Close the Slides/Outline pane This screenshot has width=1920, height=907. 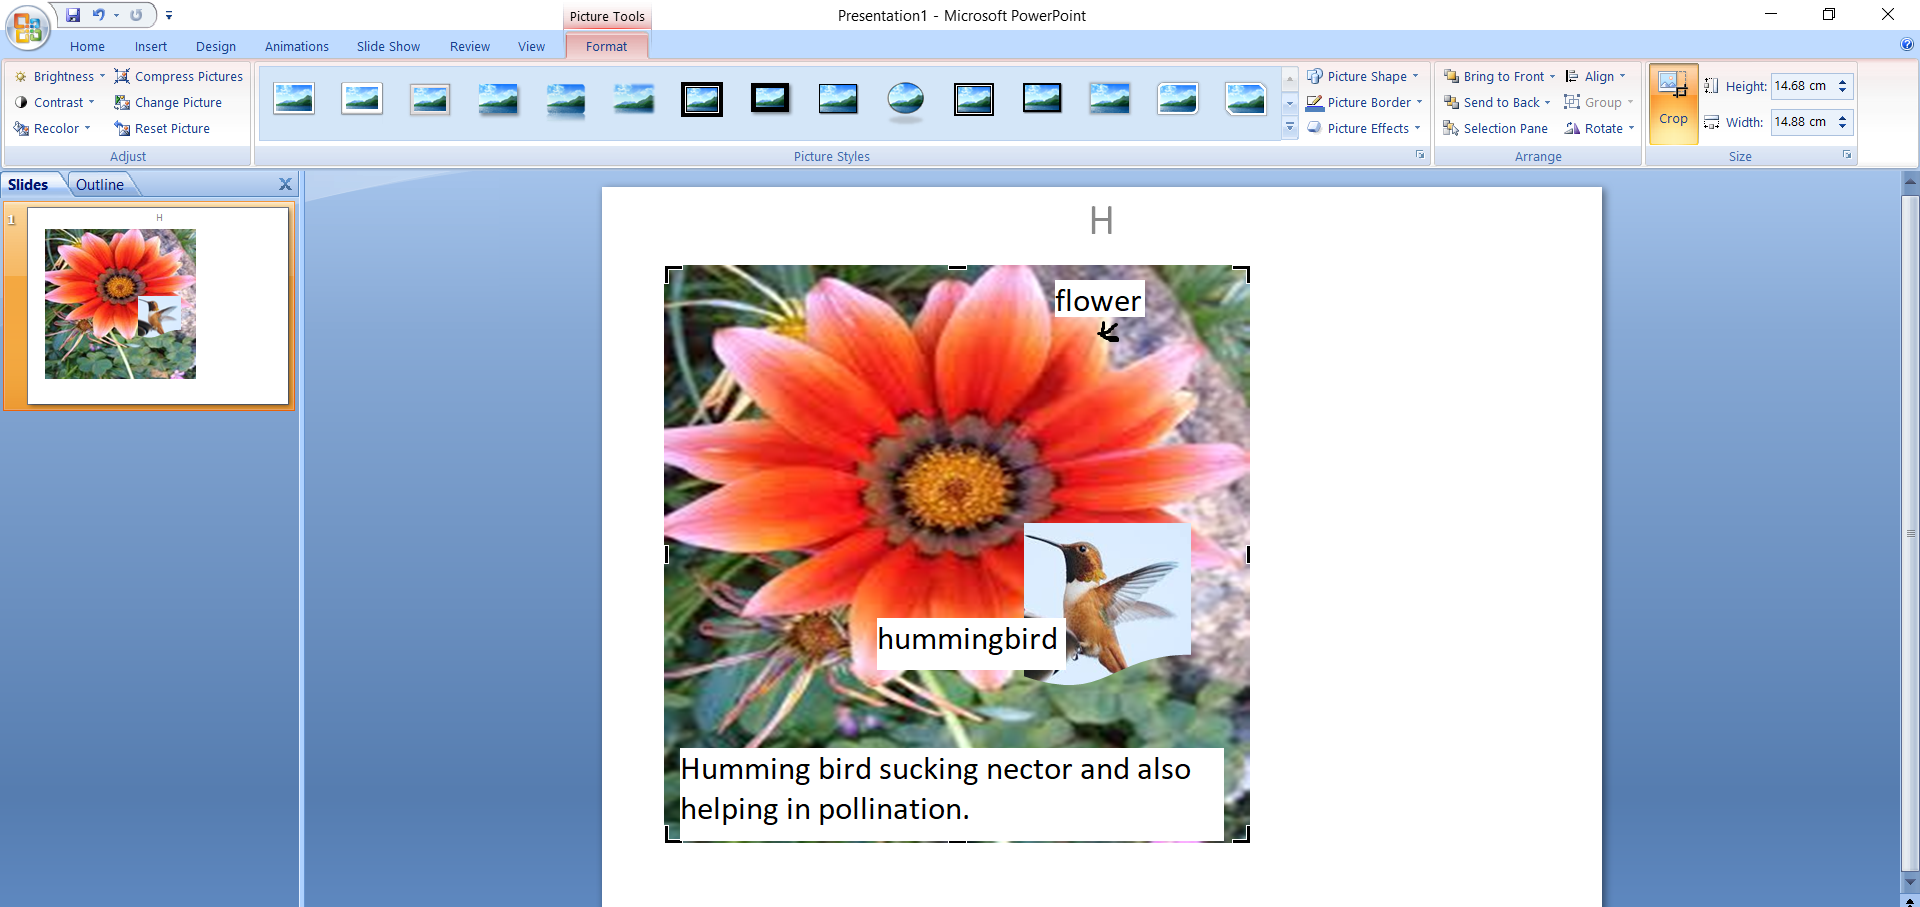click(285, 184)
